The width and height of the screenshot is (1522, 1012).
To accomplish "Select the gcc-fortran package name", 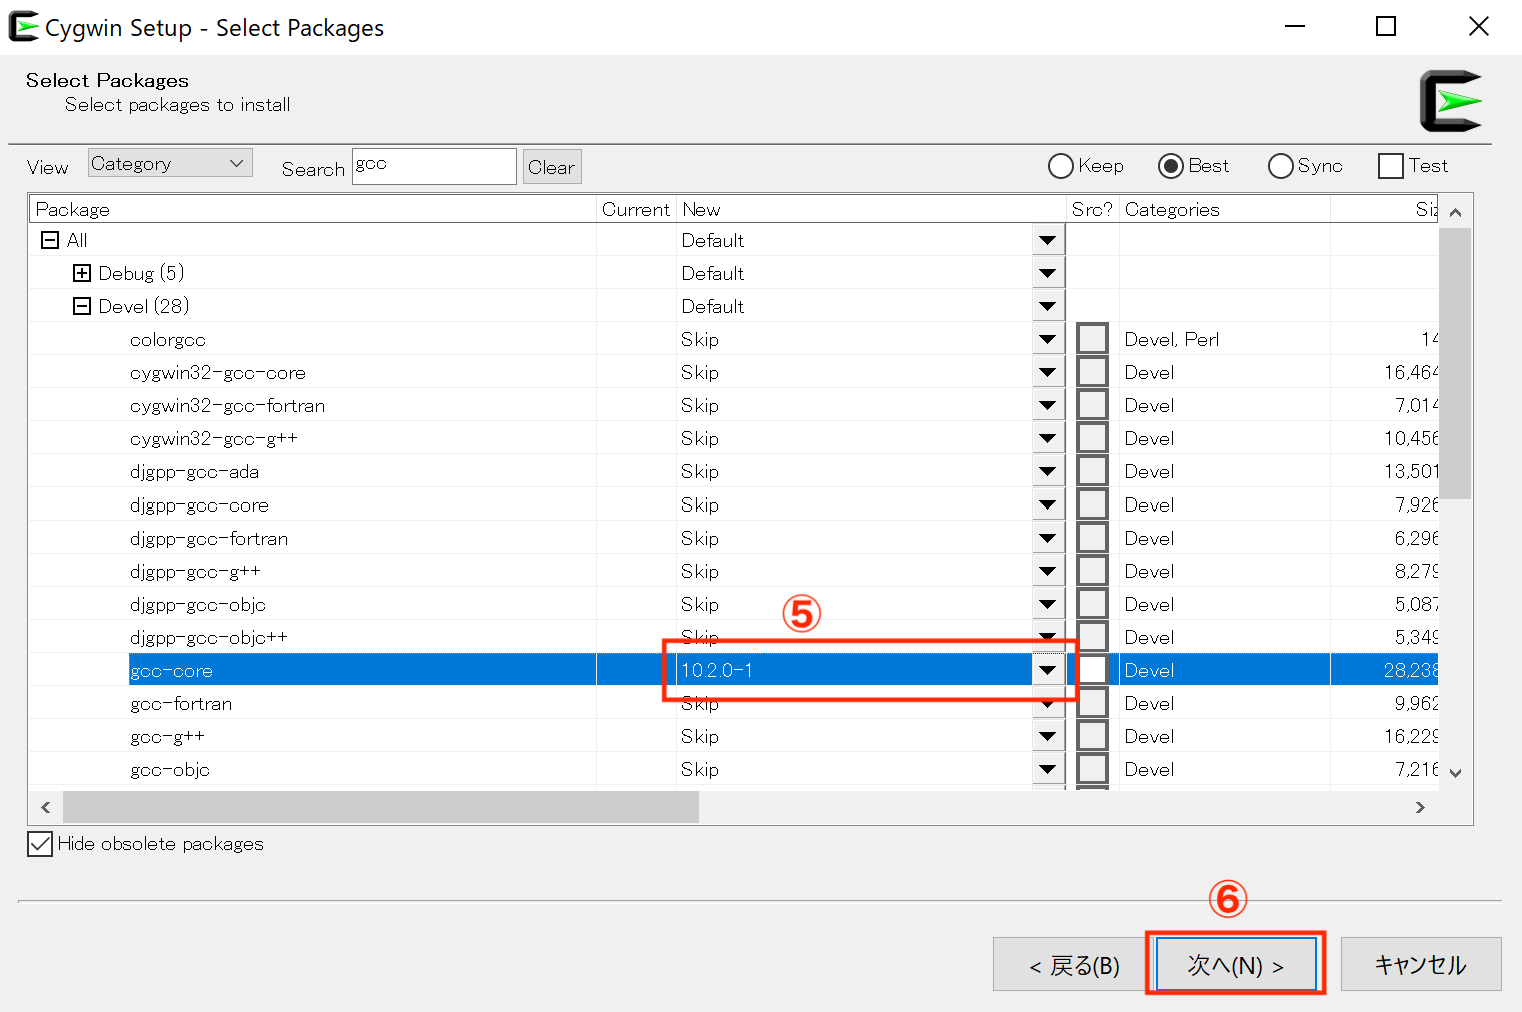I will click(x=181, y=703).
